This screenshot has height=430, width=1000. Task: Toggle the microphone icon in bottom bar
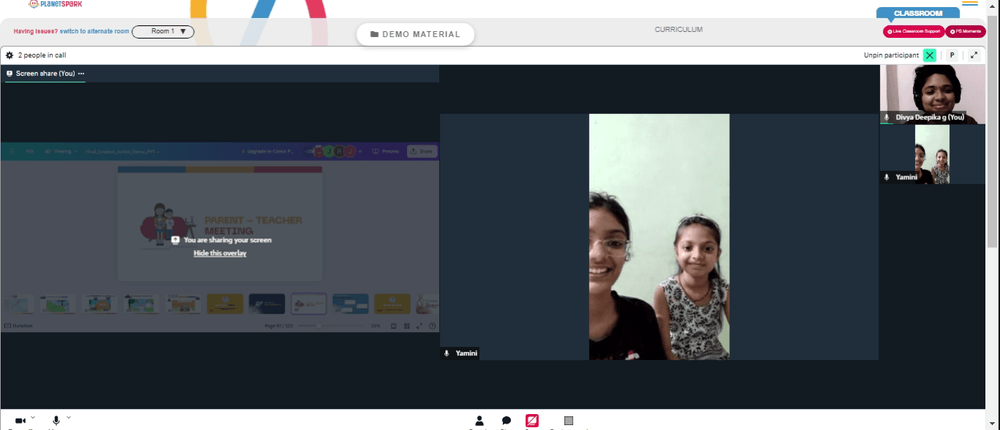click(56, 421)
